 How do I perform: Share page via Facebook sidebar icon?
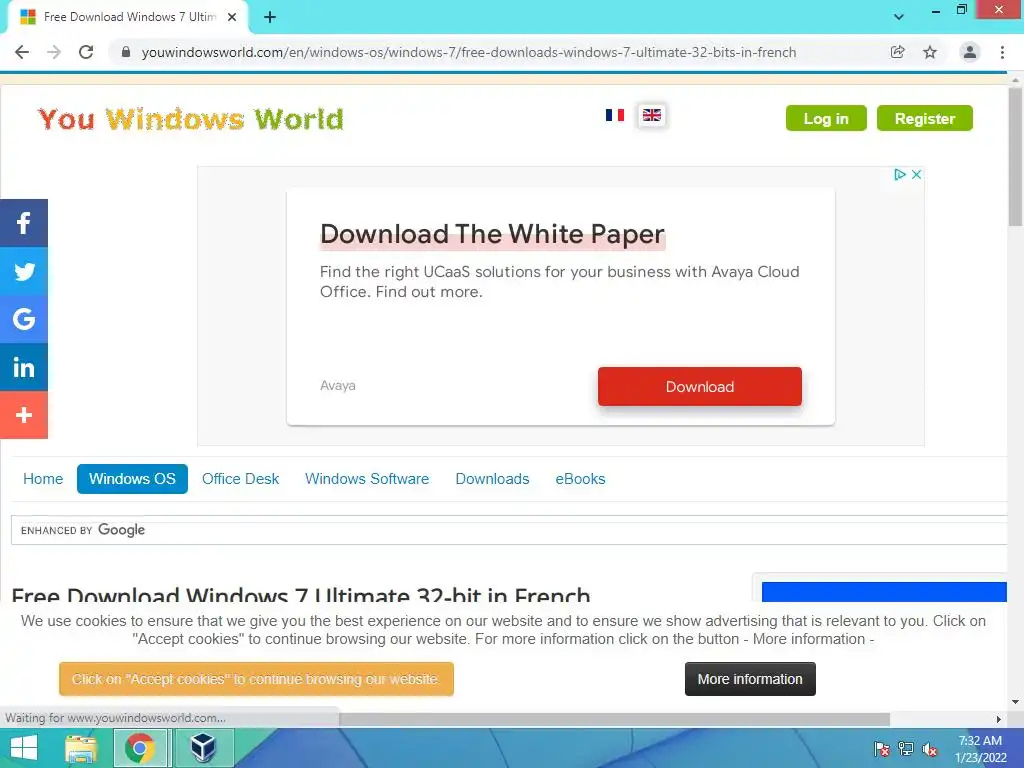point(24,223)
